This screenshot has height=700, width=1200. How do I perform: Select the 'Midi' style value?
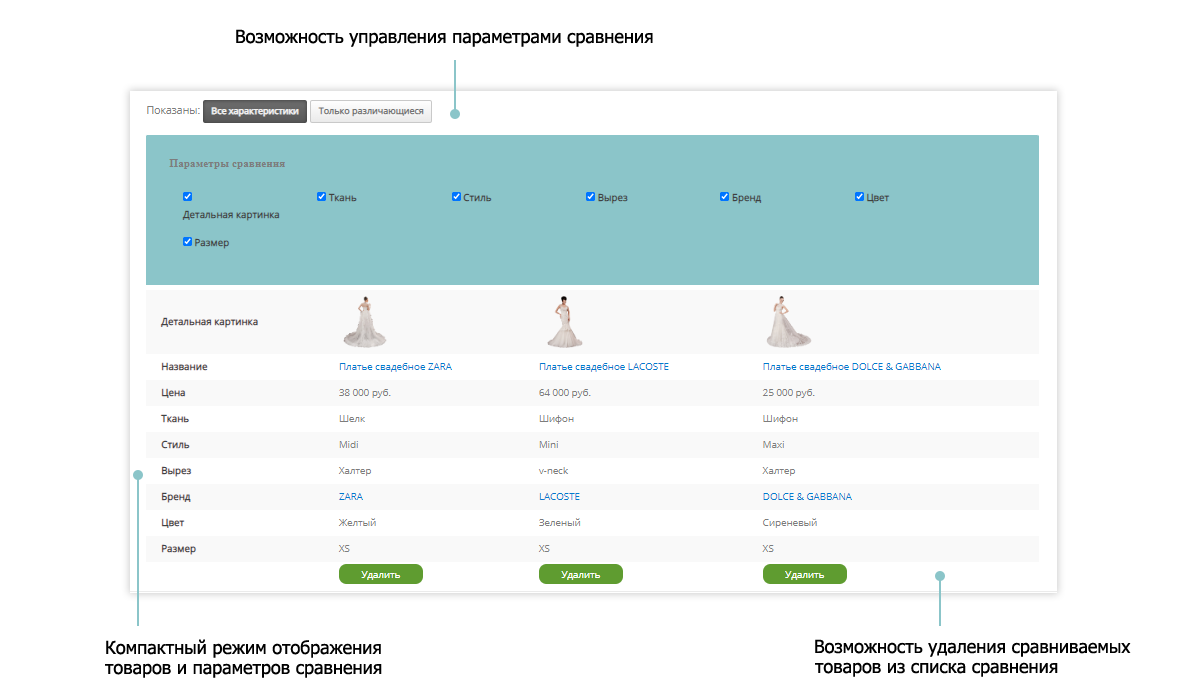pos(349,445)
